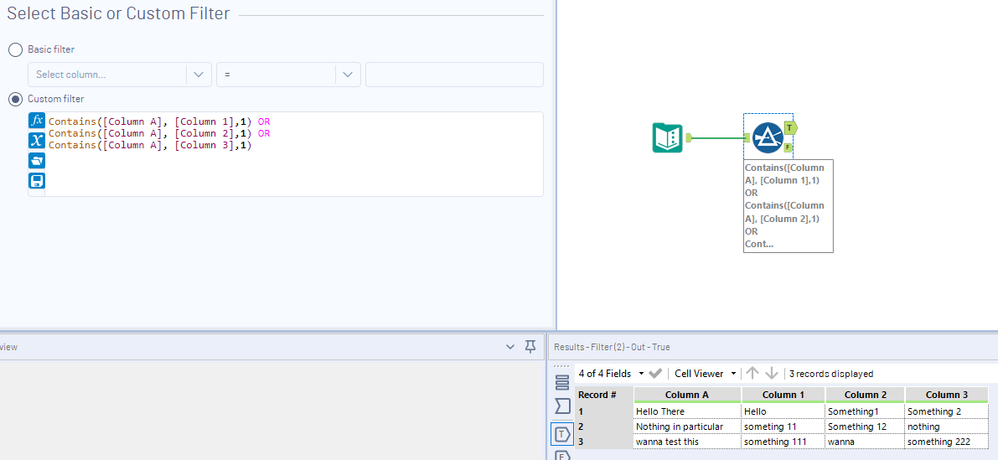Select the 'wanna' cell in Column 2
This screenshot has width=998, height=460.
[x=865, y=442]
